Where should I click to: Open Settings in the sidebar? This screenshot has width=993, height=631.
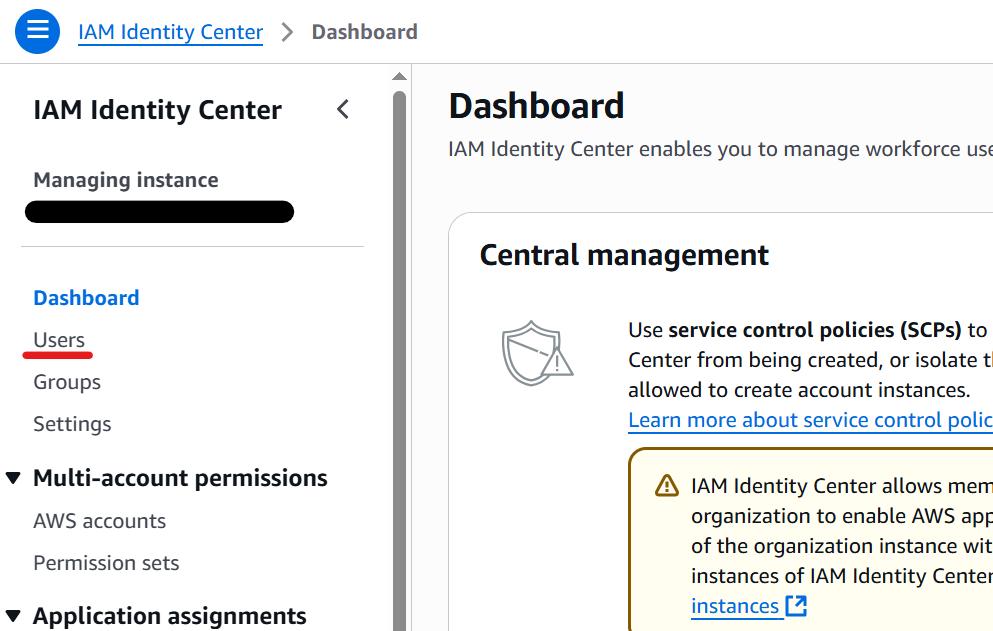72,424
